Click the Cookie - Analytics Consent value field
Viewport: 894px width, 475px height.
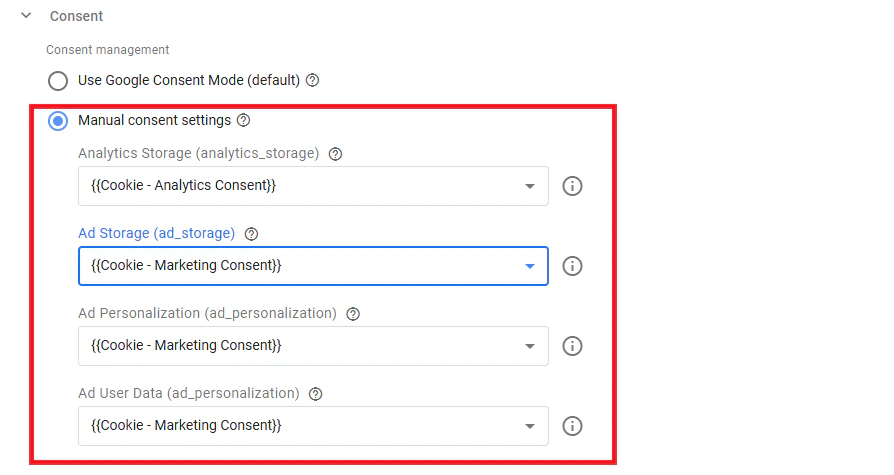[x=313, y=186]
